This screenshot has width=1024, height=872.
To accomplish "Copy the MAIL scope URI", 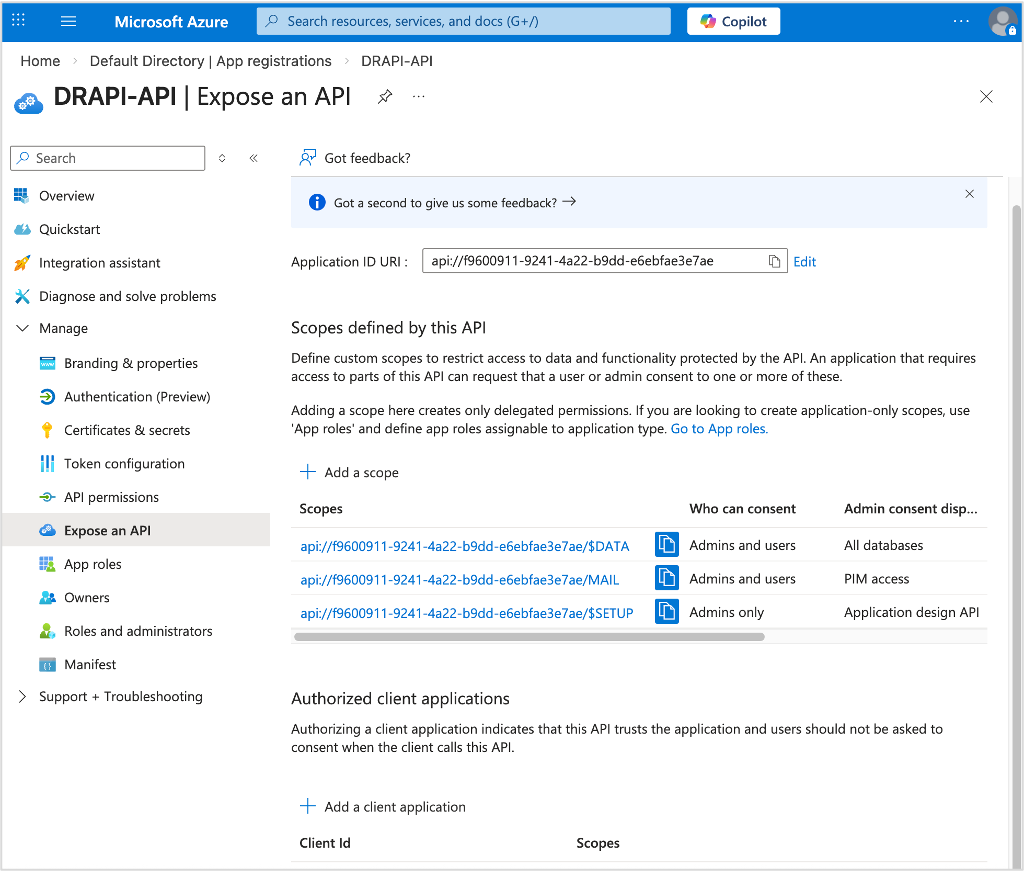I will pos(666,578).
